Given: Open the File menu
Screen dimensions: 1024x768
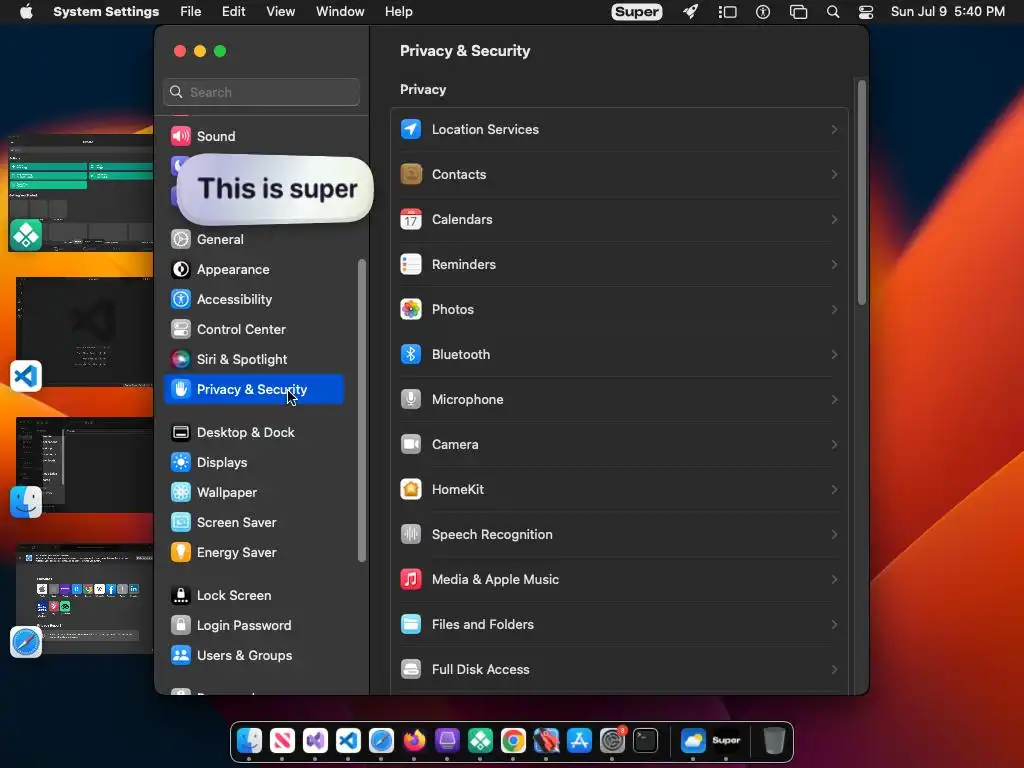Looking at the screenshot, I should click(191, 12).
